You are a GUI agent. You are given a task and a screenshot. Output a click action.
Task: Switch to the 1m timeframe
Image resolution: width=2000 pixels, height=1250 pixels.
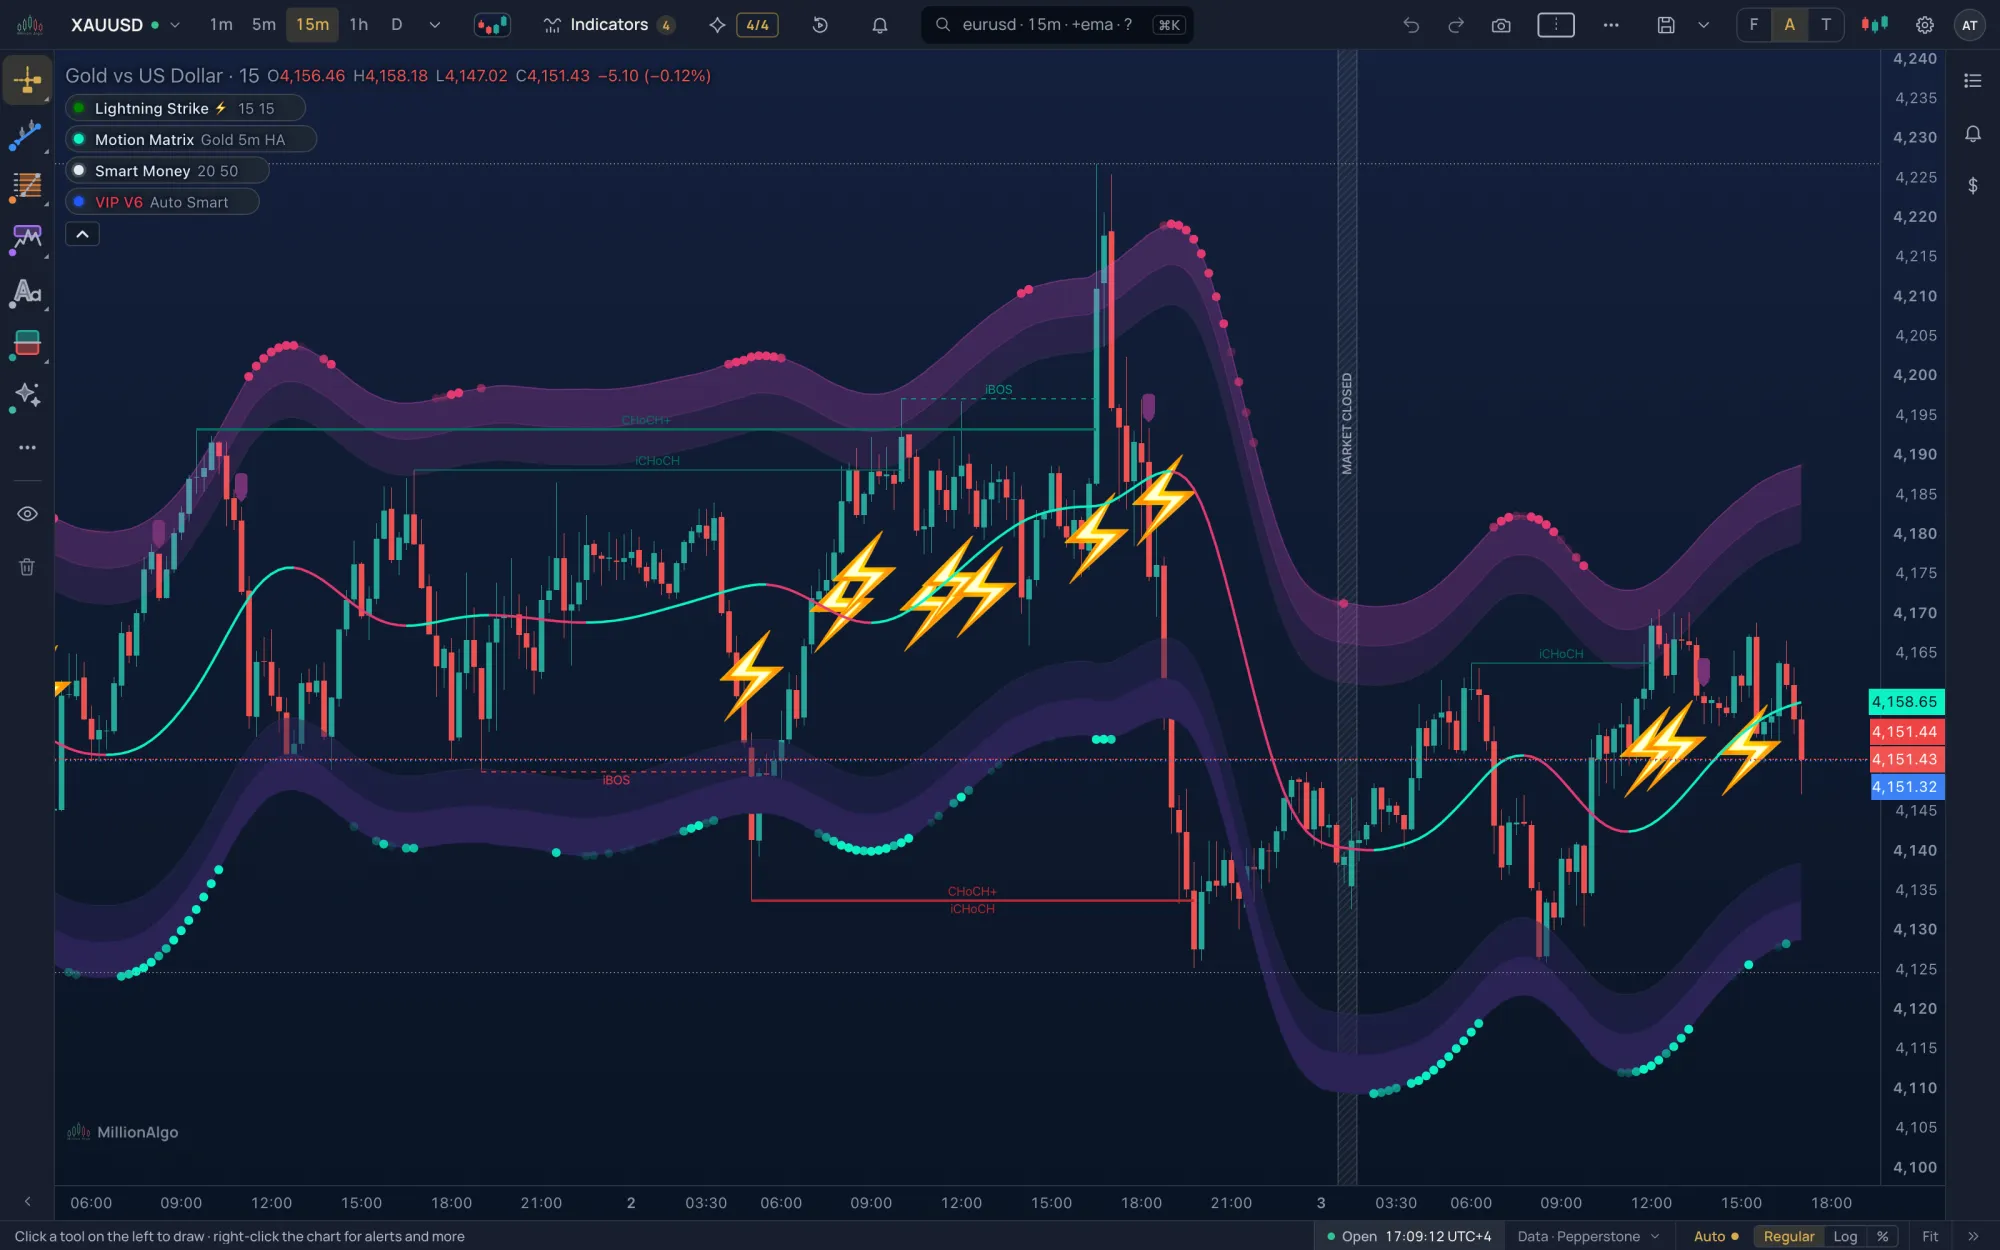point(221,25)
